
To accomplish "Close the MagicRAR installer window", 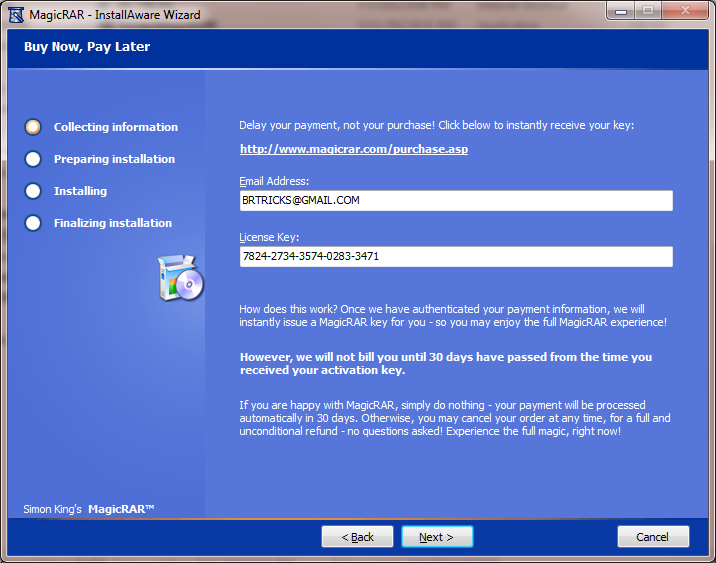I will pyautogui.click(x=685, y=11).
